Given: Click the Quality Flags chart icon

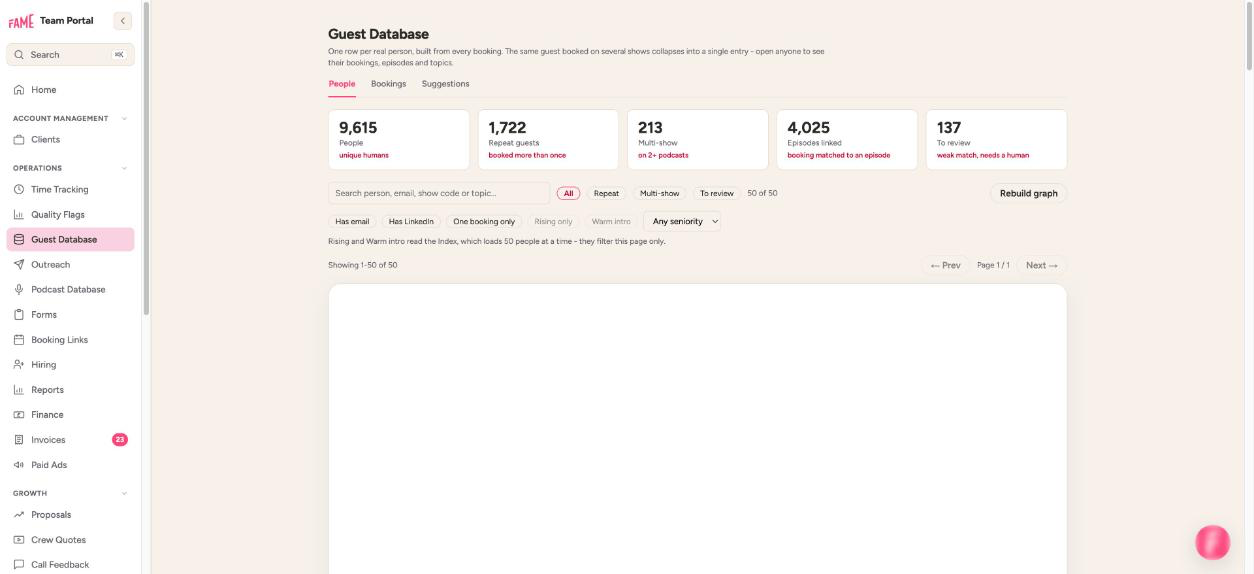Looking at the screenshot, I should pyautogui.click(x=19, y=215).
